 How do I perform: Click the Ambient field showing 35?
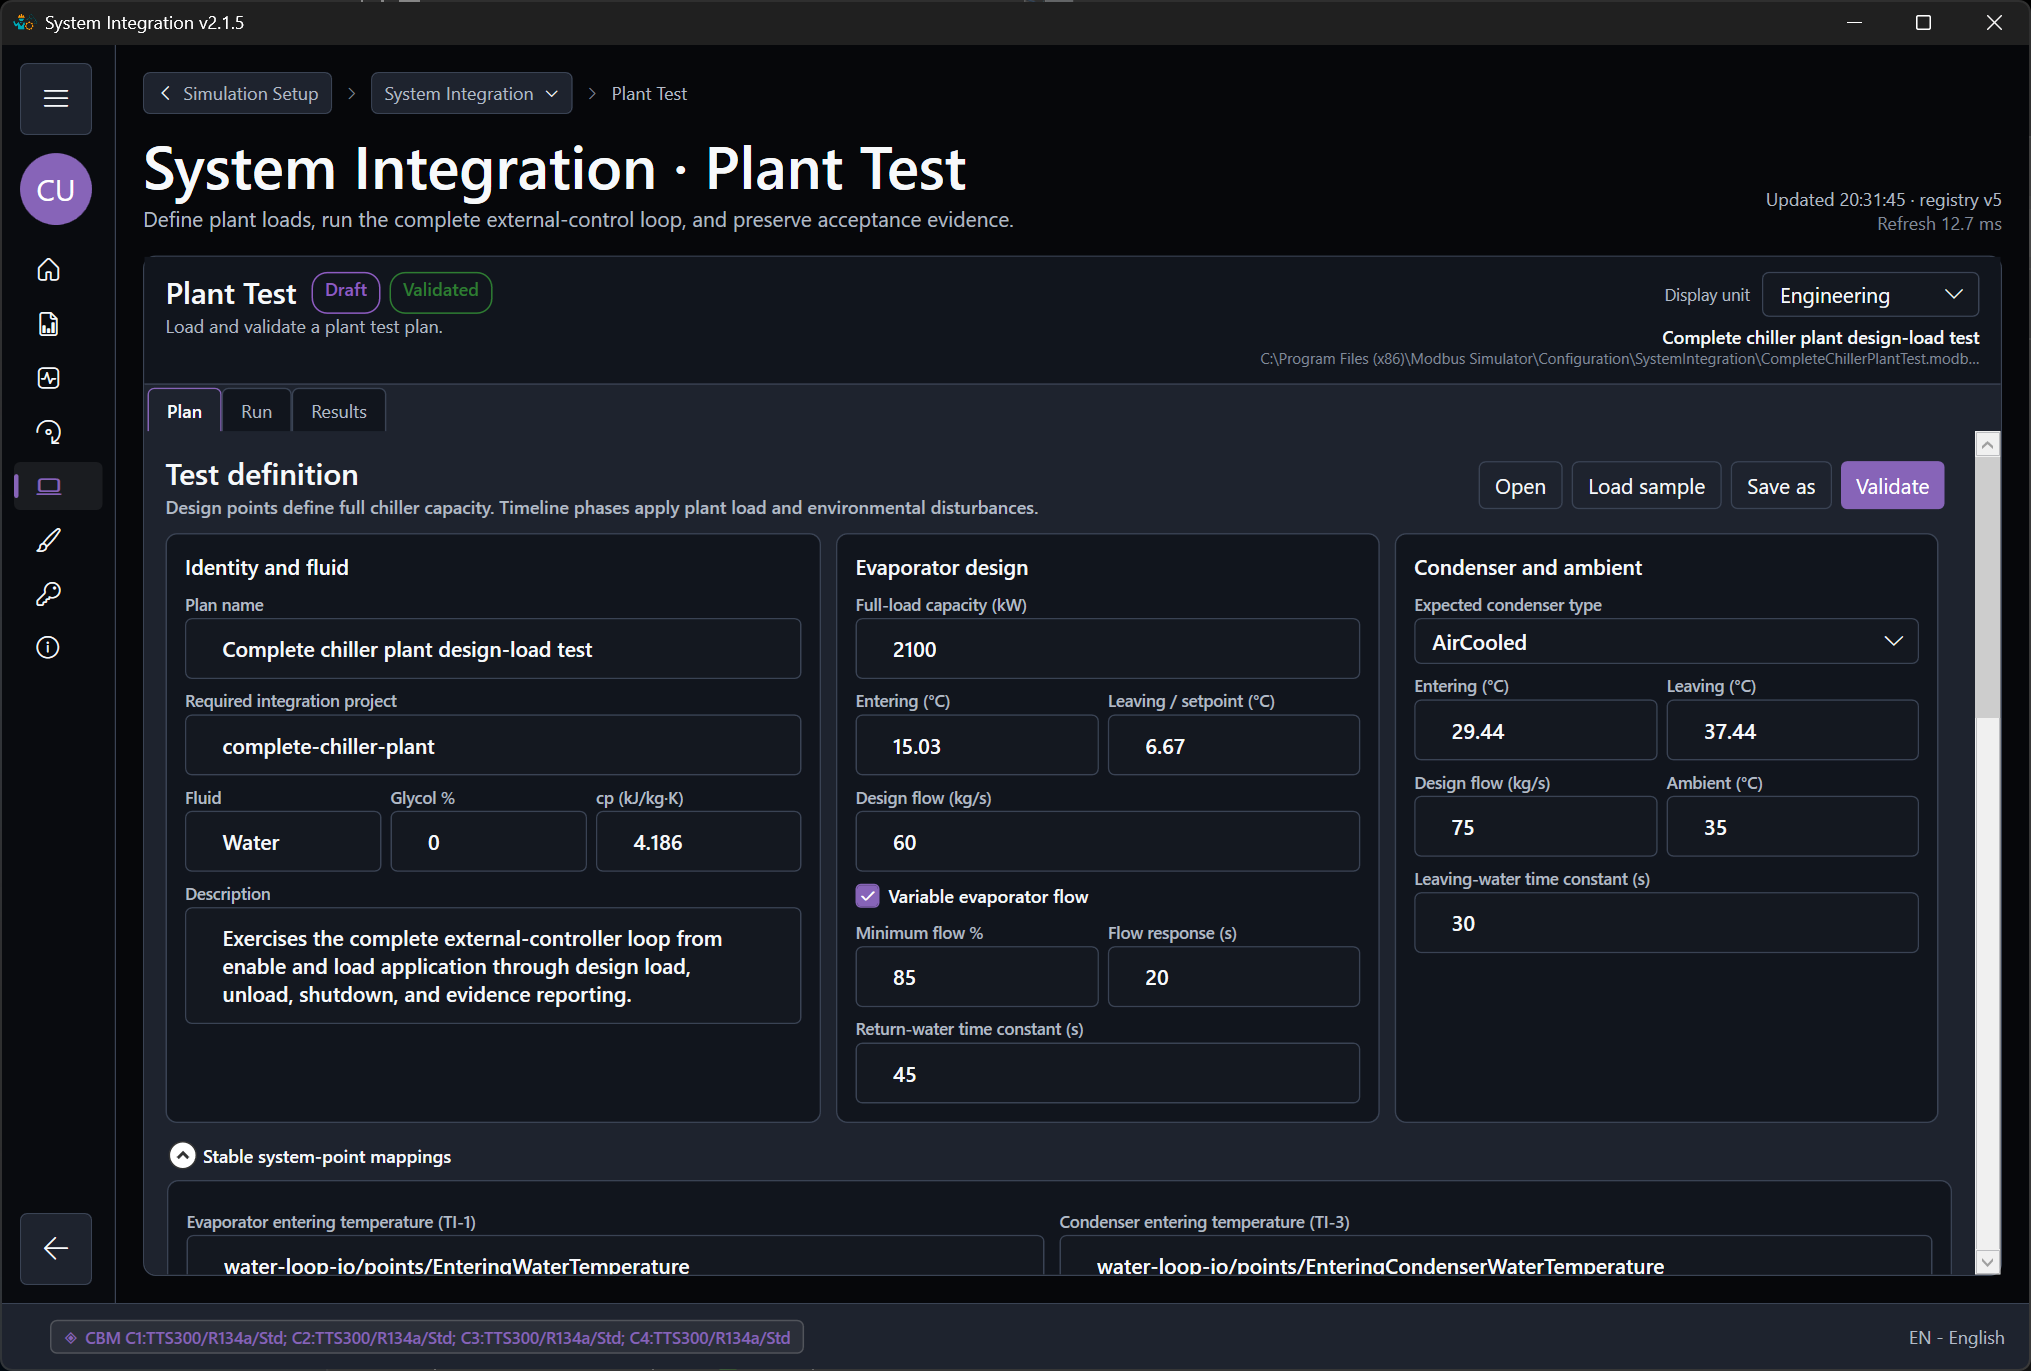click(1792, 827)
